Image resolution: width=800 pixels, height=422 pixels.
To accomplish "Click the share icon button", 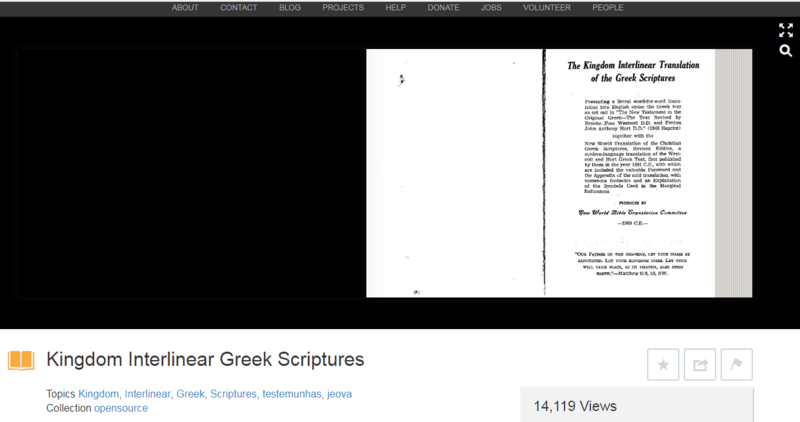I will coord(700,365).
